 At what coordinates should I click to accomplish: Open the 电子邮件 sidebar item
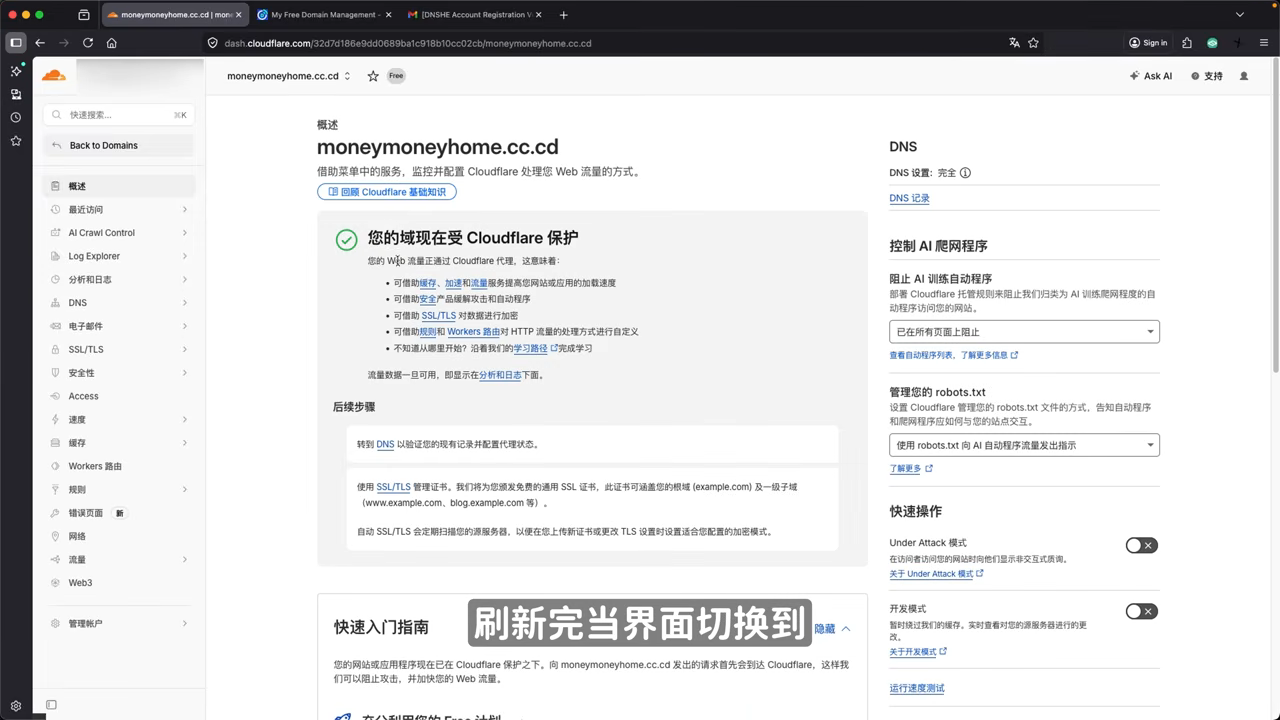tap(119, 326)
